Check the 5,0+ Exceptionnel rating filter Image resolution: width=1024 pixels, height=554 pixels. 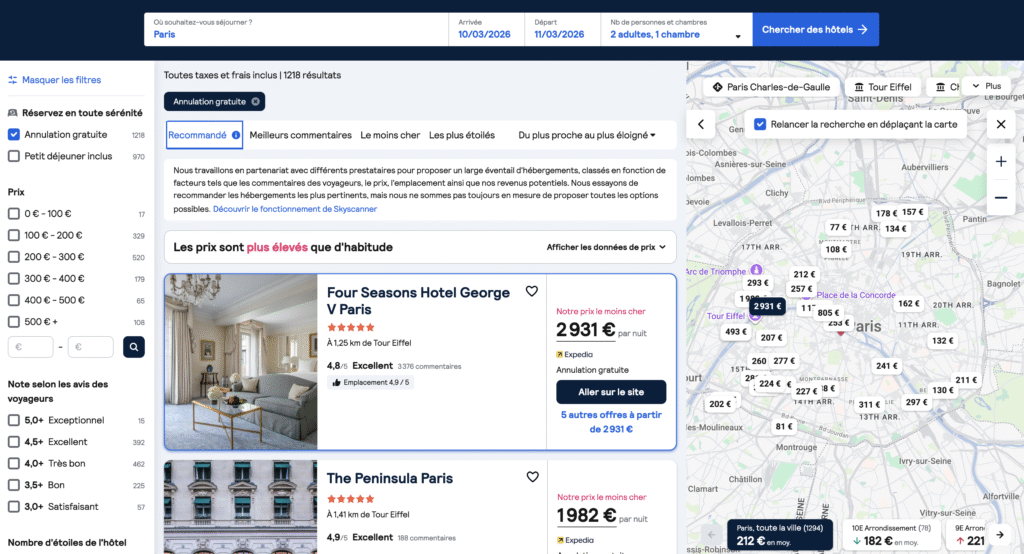coord(14,420)
